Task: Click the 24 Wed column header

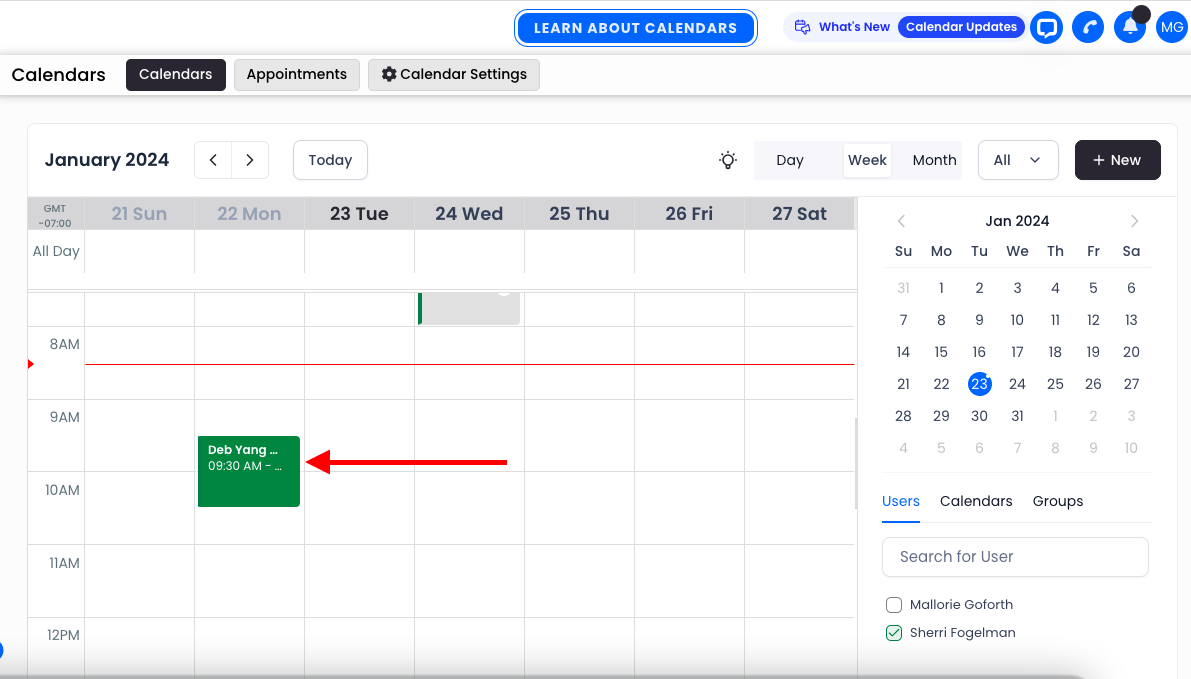Action: click(x=469, y=214)
